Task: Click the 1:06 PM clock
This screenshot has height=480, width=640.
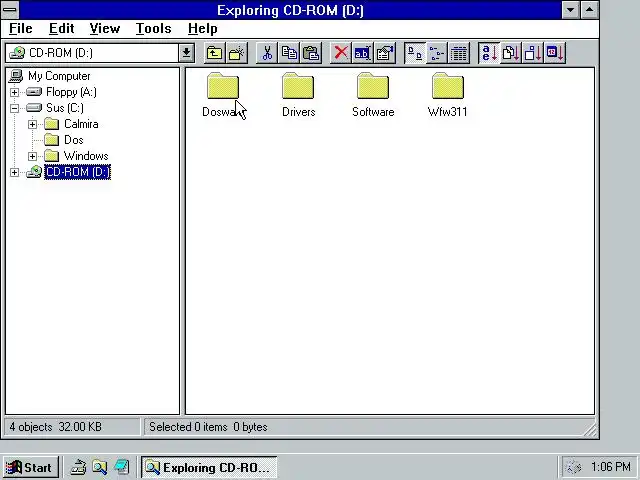Action: [x=611, y=467]
